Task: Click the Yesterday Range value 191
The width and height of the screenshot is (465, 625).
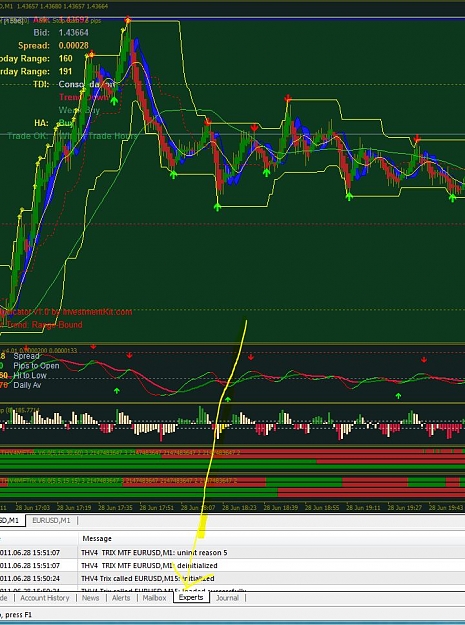Action: (x=65, y=71)
